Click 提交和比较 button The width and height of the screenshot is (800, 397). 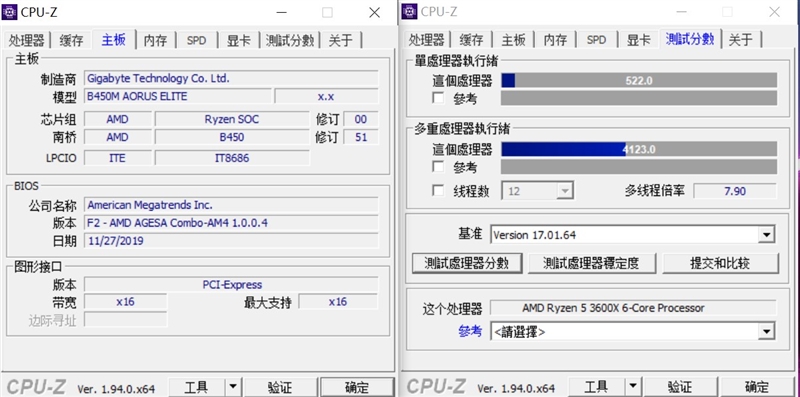click(720, 263)
